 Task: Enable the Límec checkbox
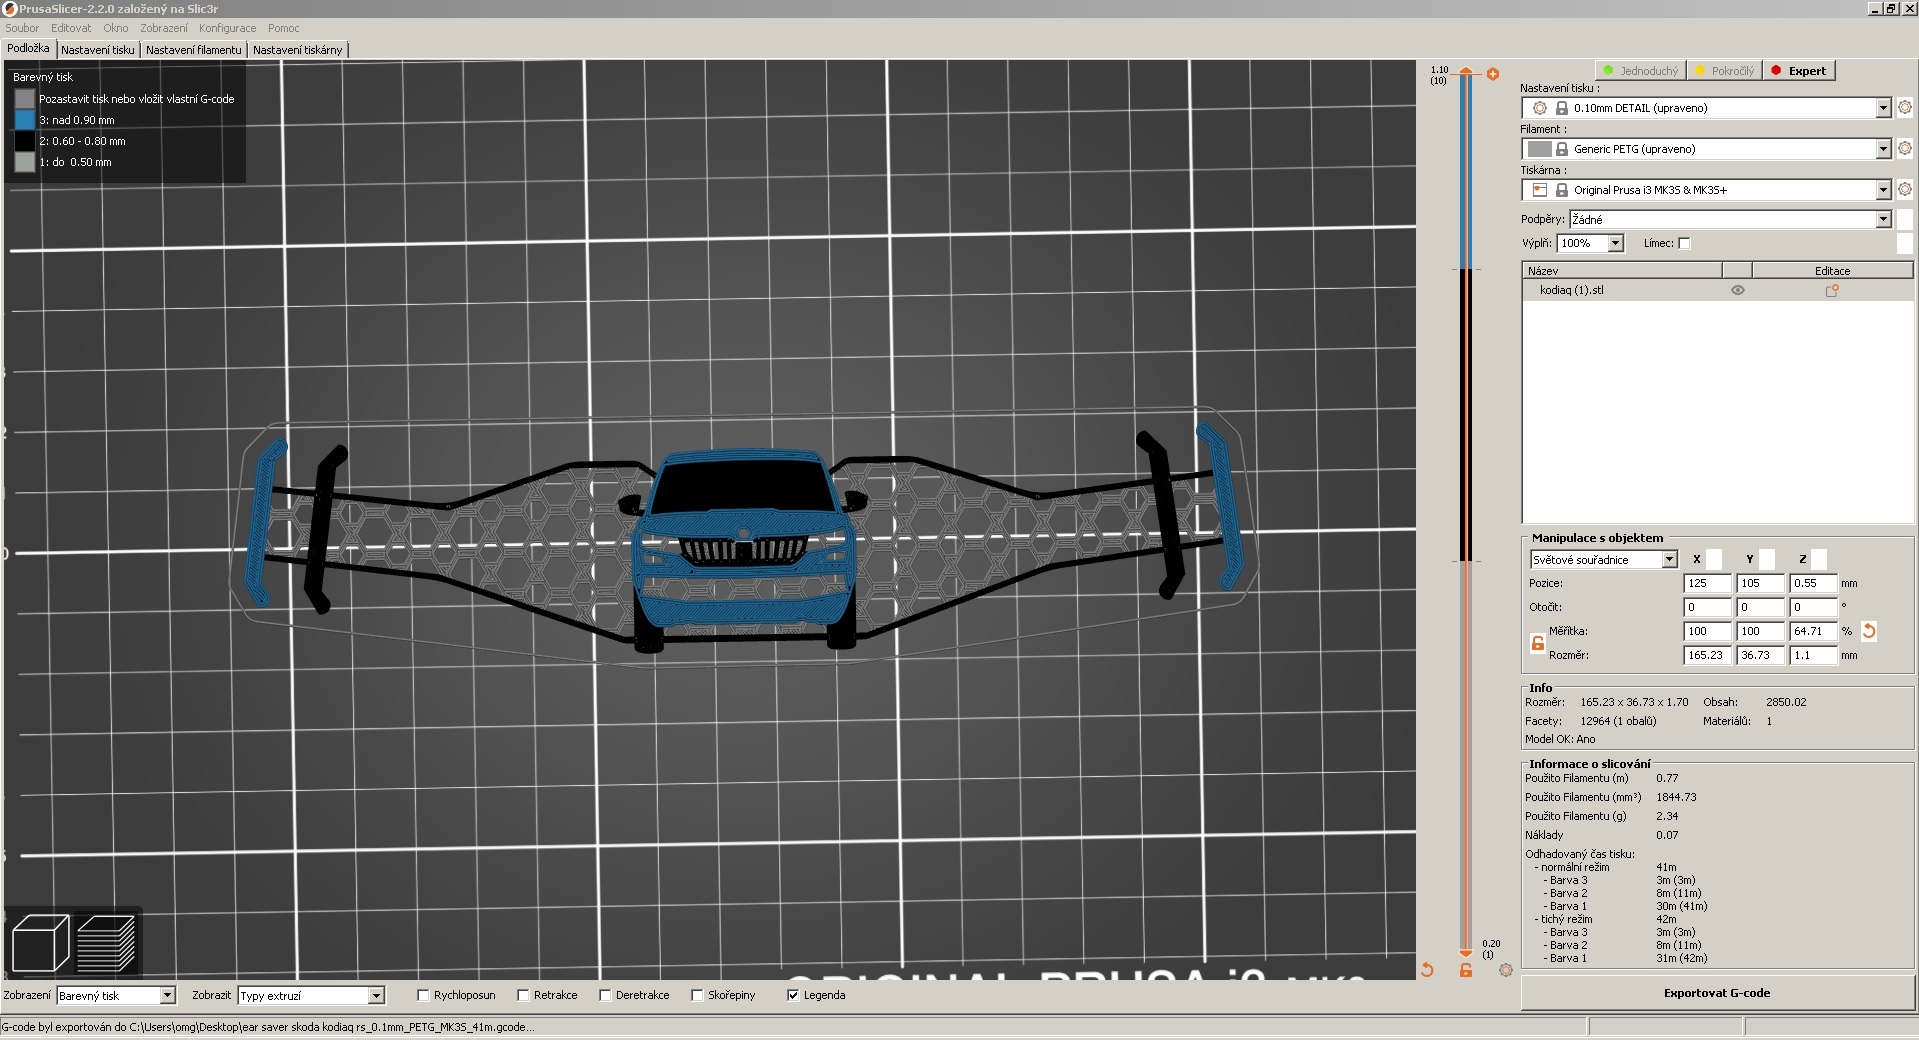tap(1684, 243)
